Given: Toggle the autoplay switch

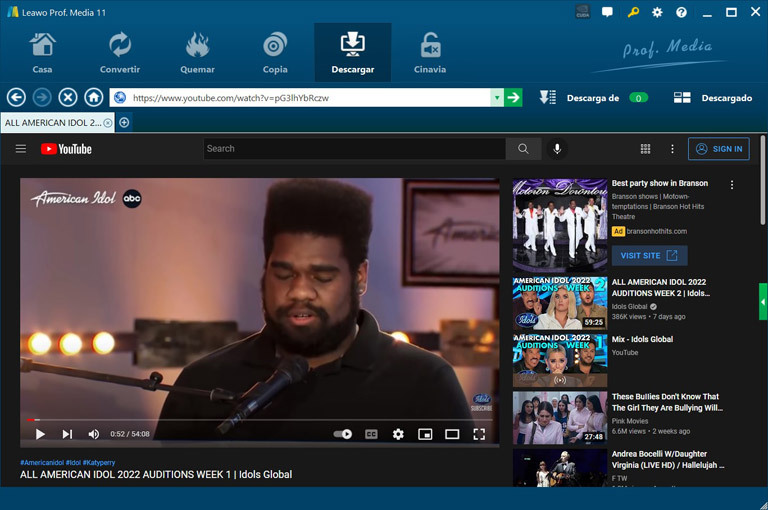Looking at the screenshot, I should [342, 434].
